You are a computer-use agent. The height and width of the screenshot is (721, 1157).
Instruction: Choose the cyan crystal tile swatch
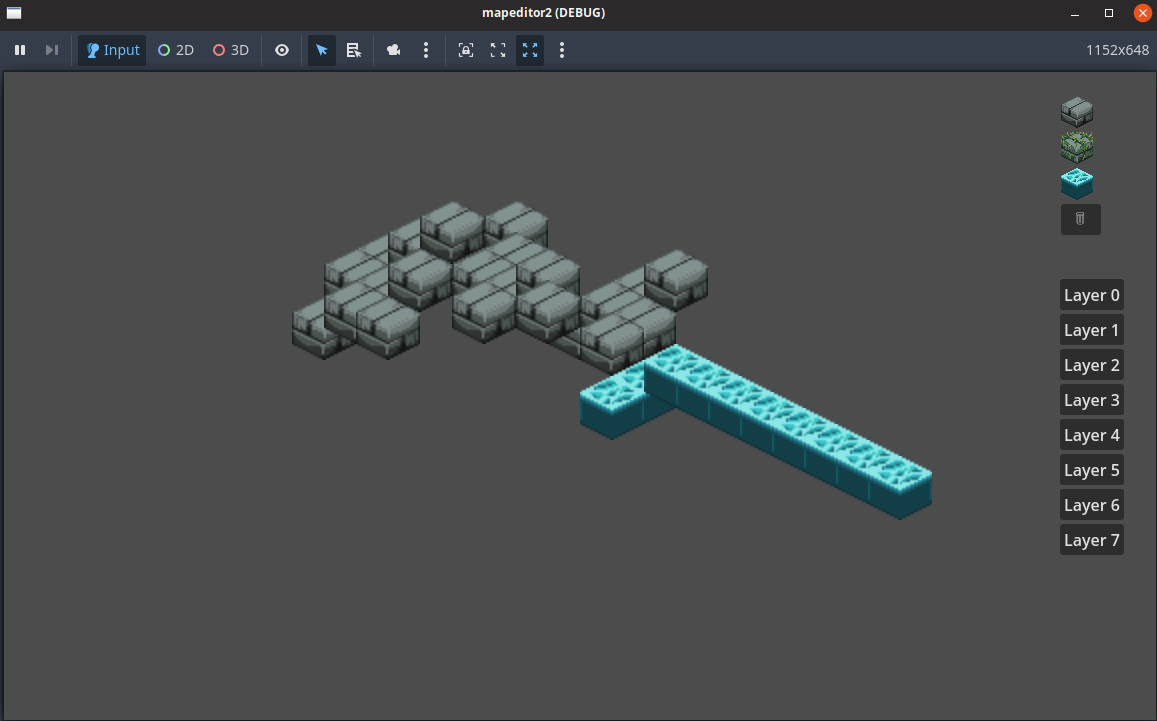pyautogui.click(x=1077, y=183)
